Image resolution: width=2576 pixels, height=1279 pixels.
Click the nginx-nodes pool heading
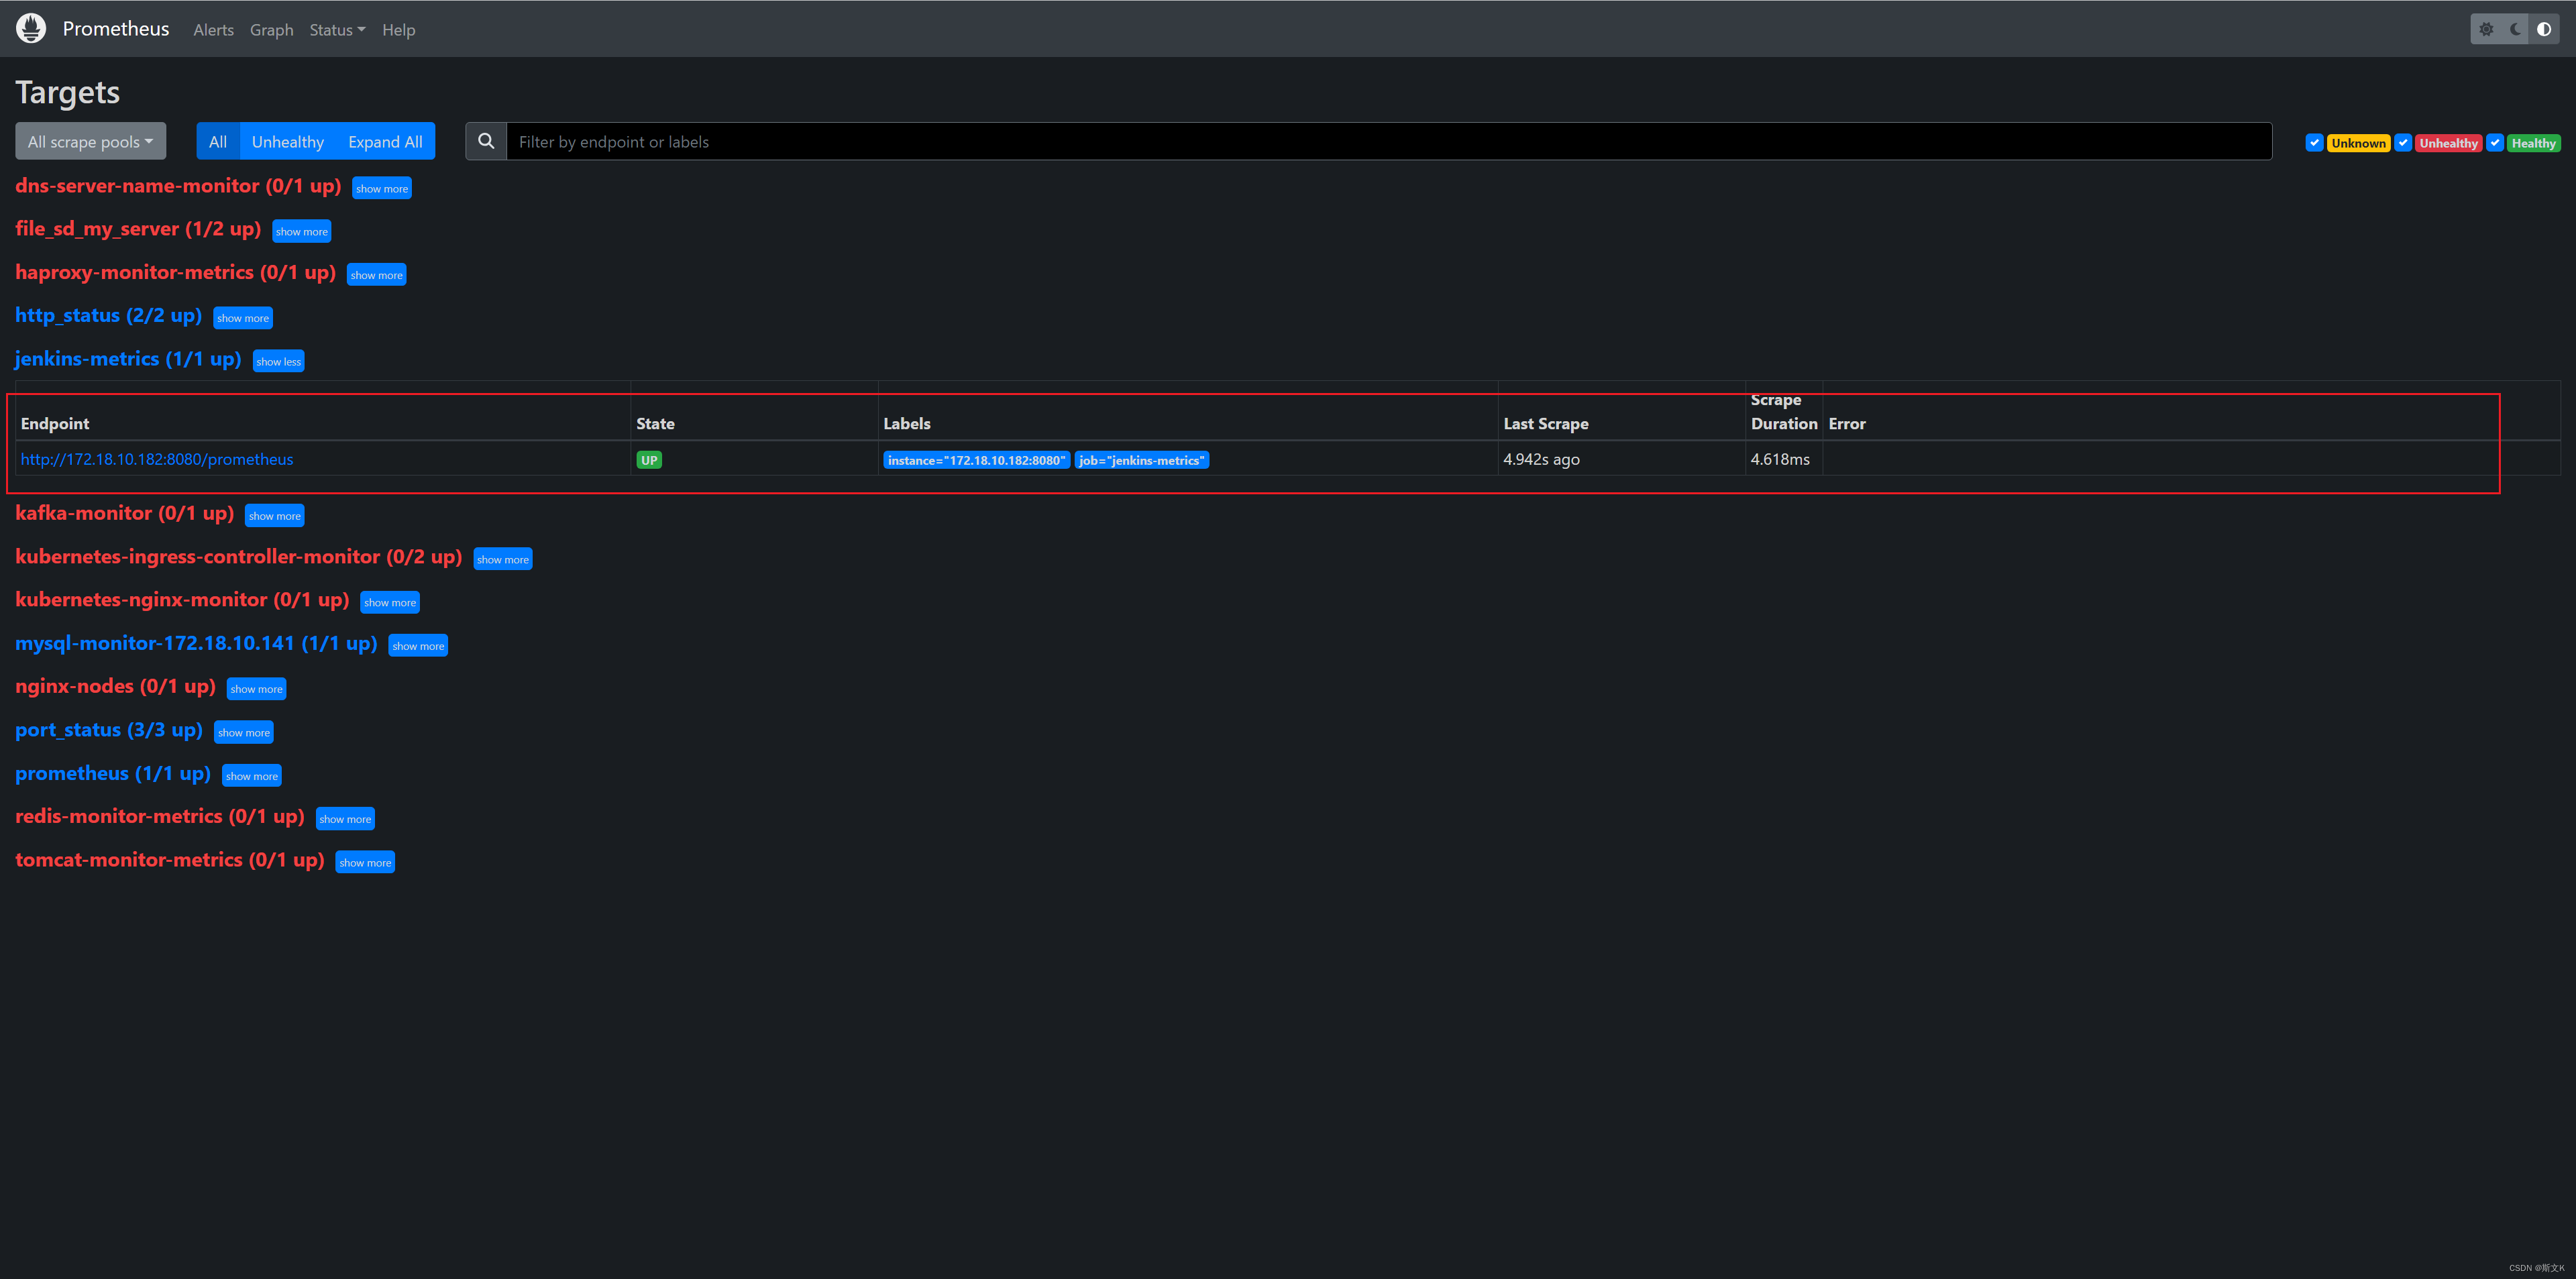[115, 686]
